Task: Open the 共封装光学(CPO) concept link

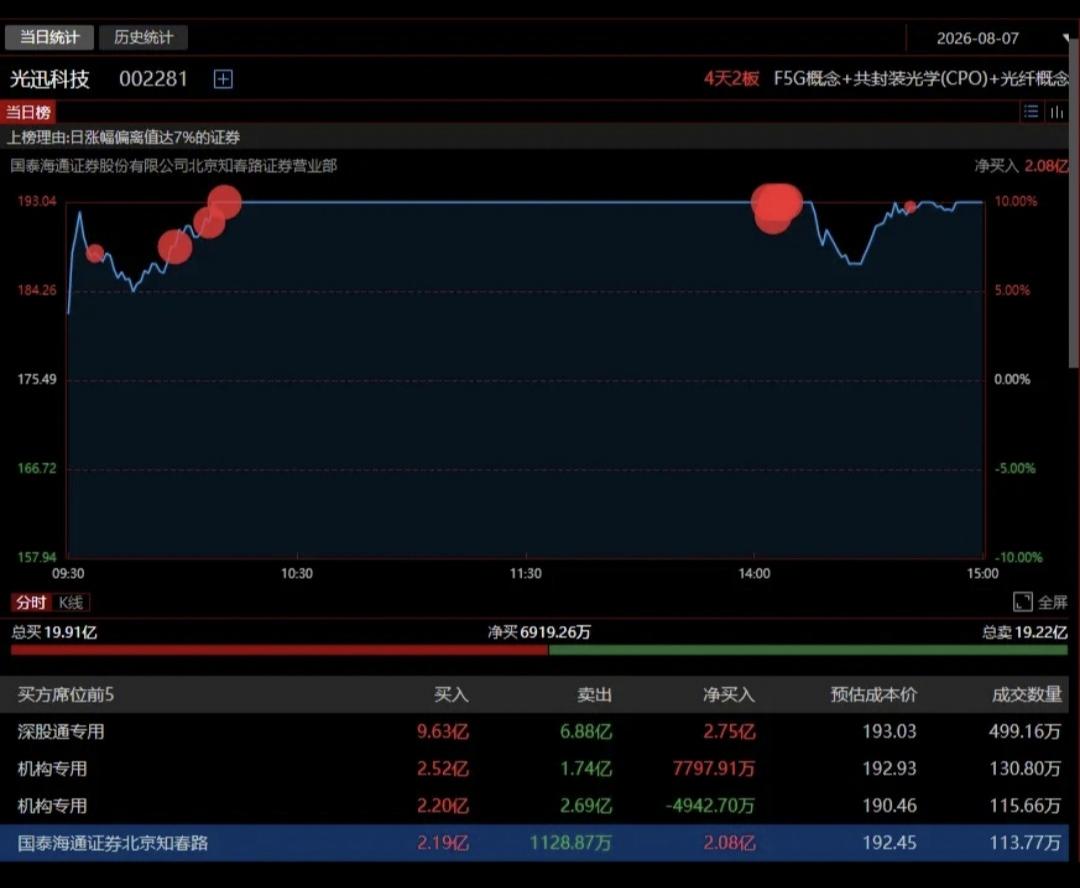Action: [x=922, y=79]
